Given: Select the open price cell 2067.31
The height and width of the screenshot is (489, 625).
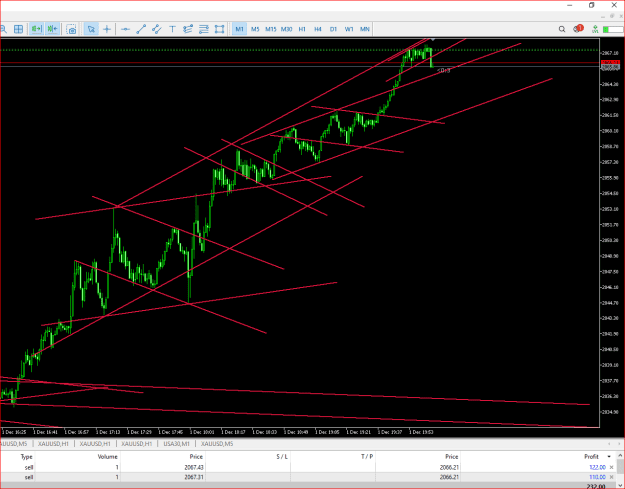Looking at the screenshot, I should (x=194, y=477).
